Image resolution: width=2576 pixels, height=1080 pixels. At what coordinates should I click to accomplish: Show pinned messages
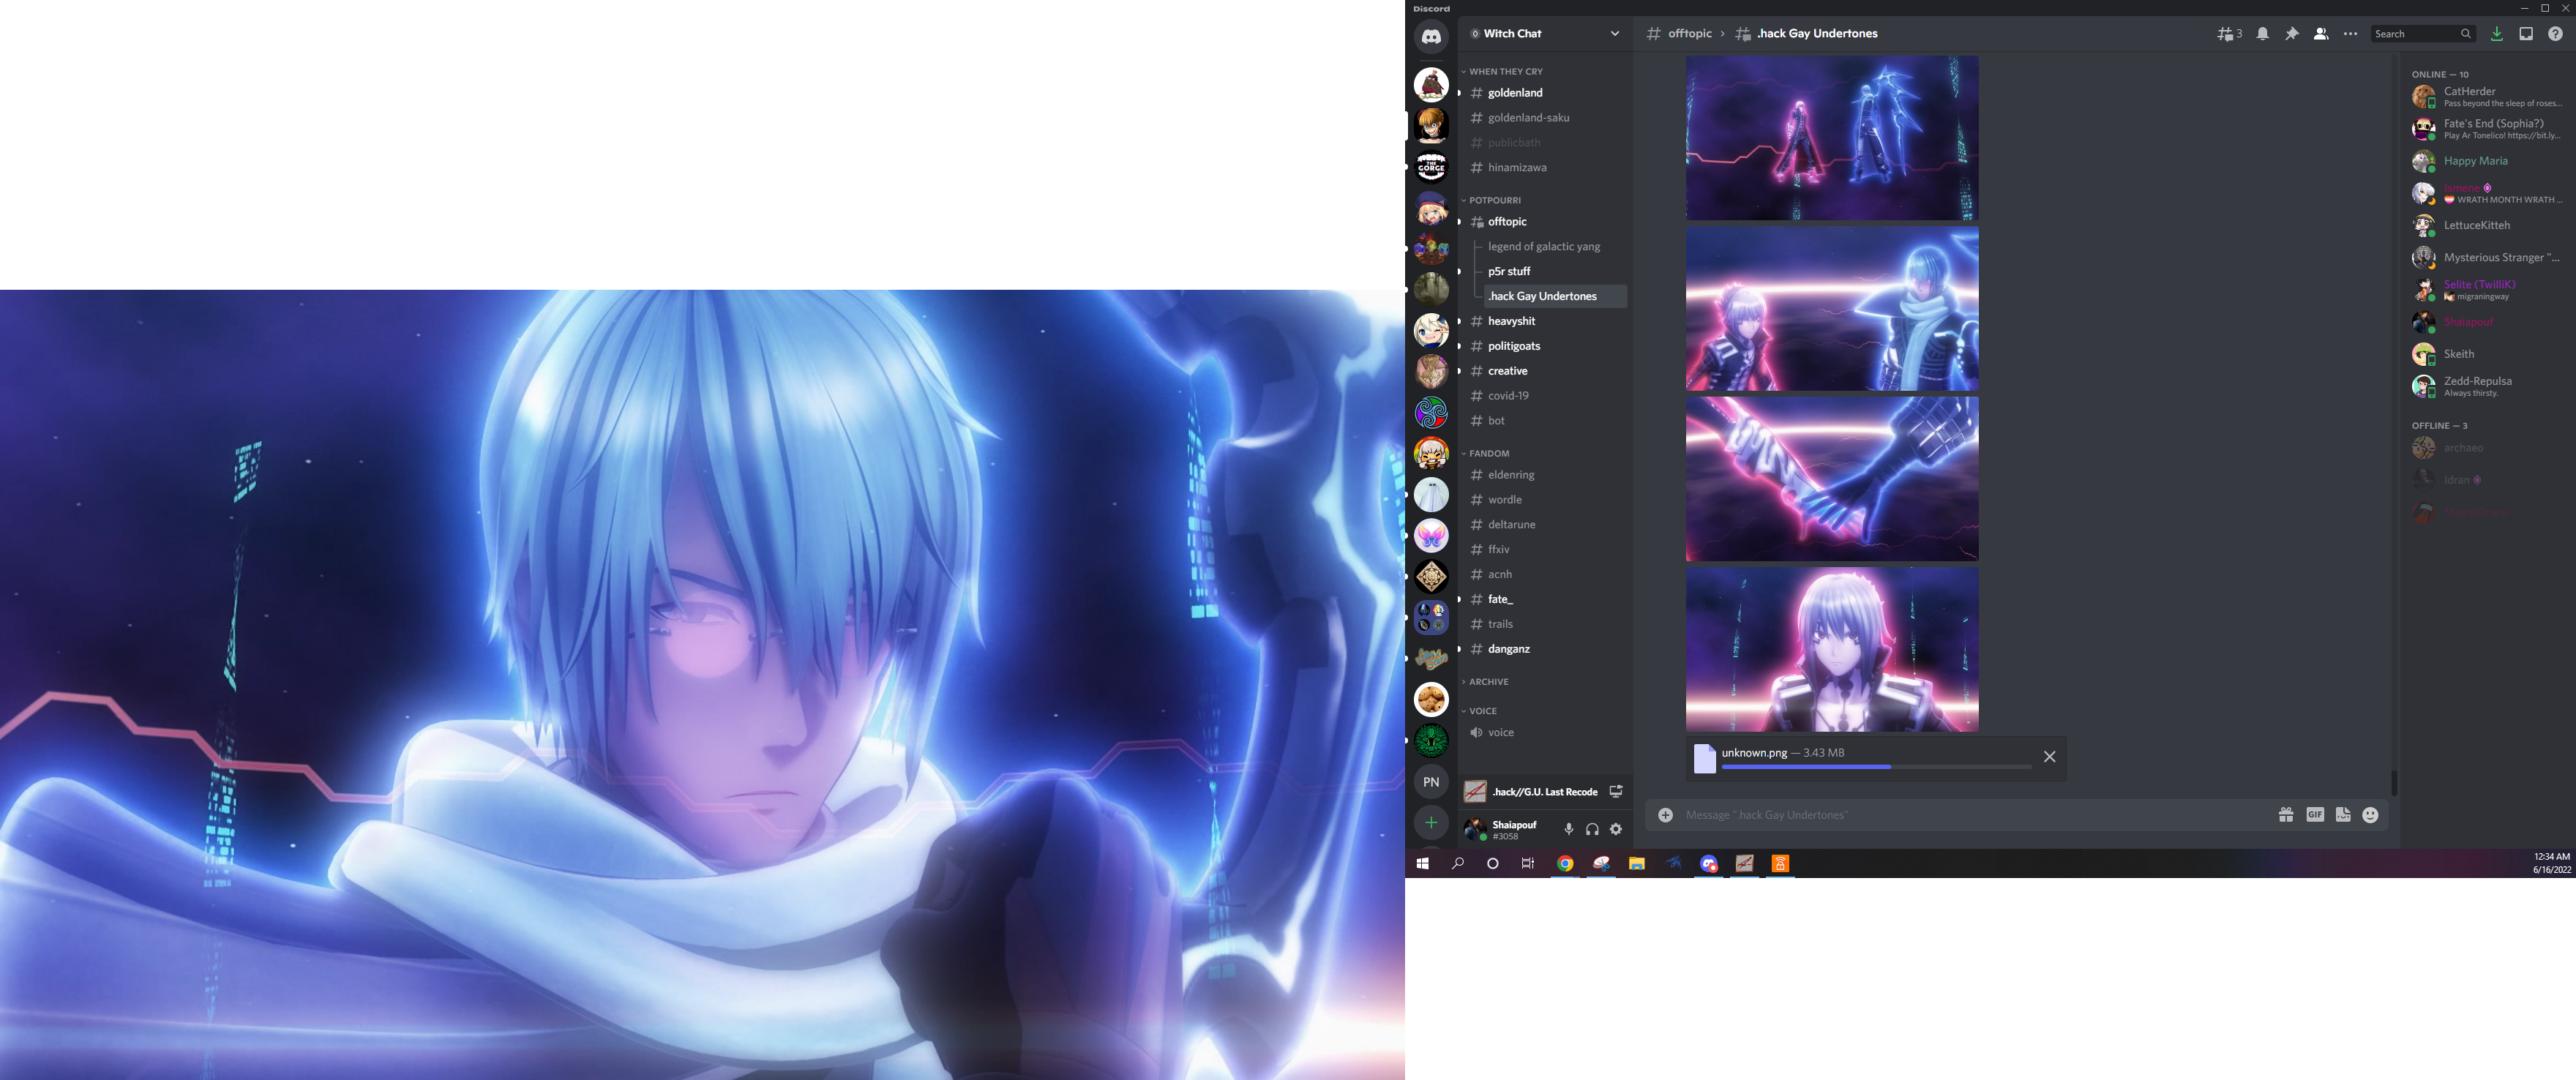pyautogui.click(x=2292, y=34)
